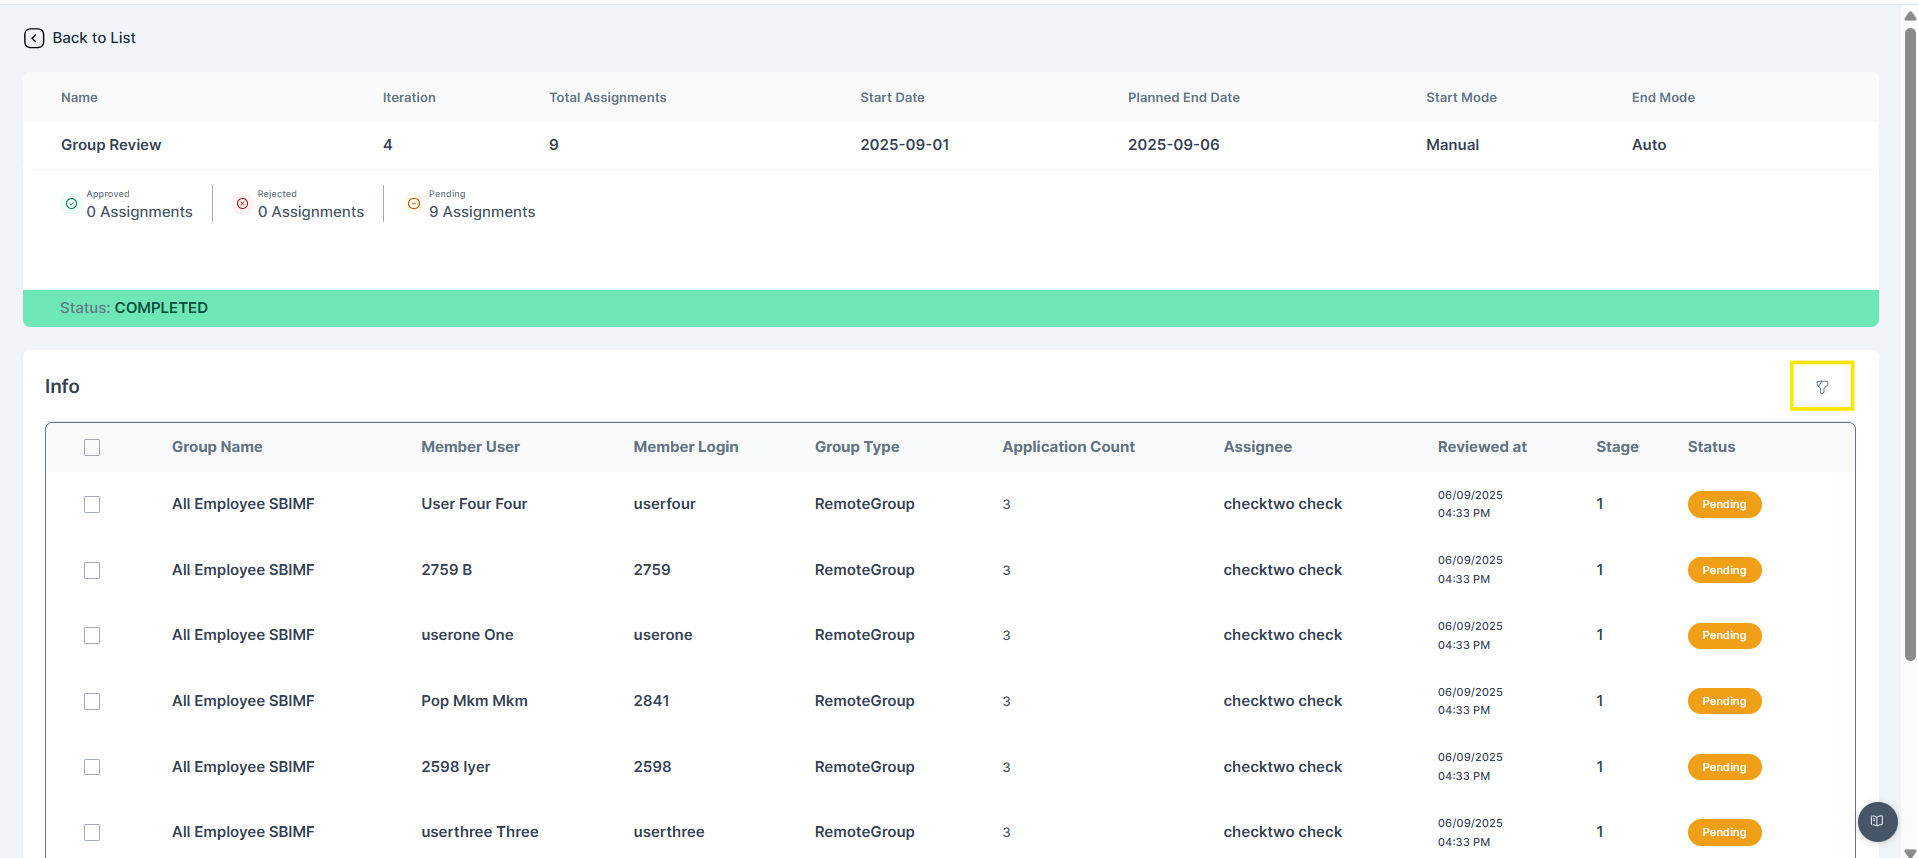The image size is (1918, 858).
Task: Click the Manual start mode value
Action: [1452, 145]
